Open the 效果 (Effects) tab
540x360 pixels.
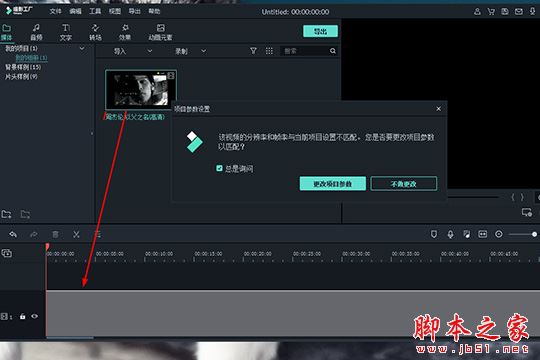[125, 32]
